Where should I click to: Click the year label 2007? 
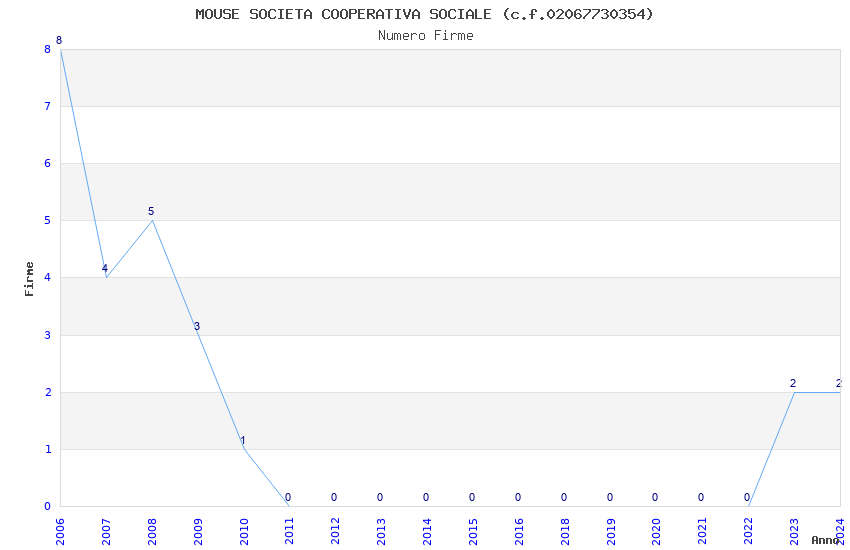(106, 531)
